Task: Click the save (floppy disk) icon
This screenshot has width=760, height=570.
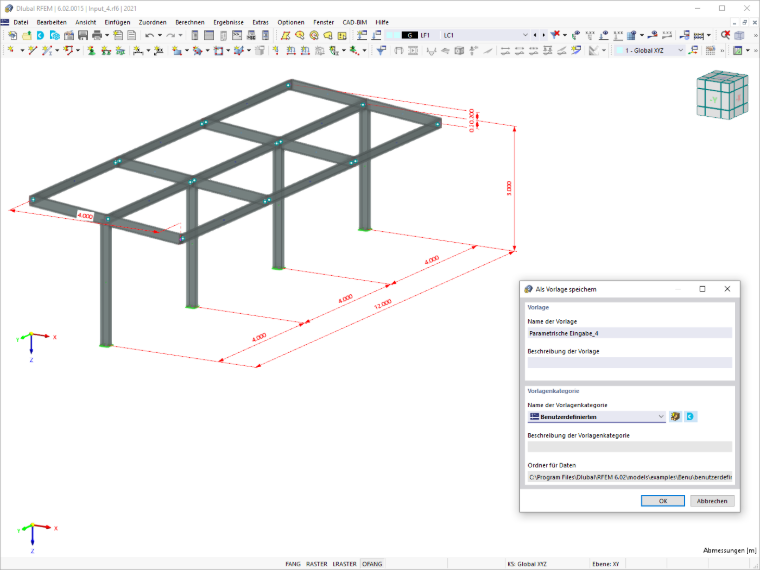Action: [x=83, y=35]
